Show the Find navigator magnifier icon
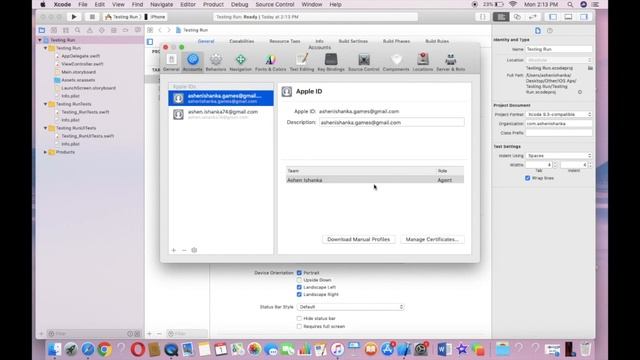640x360 pixels. tap(78, 30)
